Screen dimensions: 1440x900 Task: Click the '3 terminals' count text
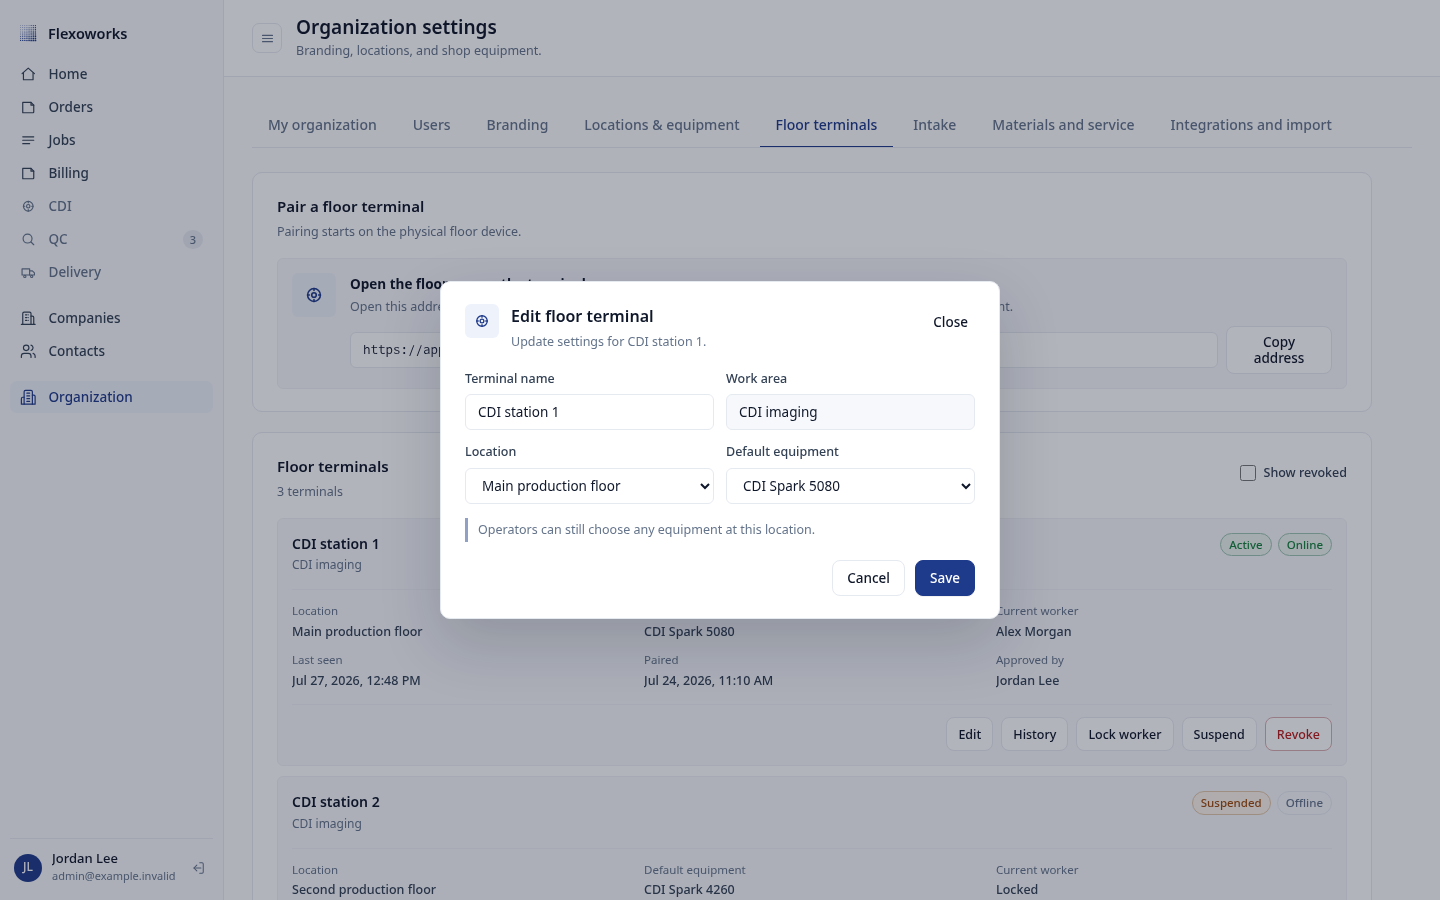pyautogui.click(x=310, y=492)
